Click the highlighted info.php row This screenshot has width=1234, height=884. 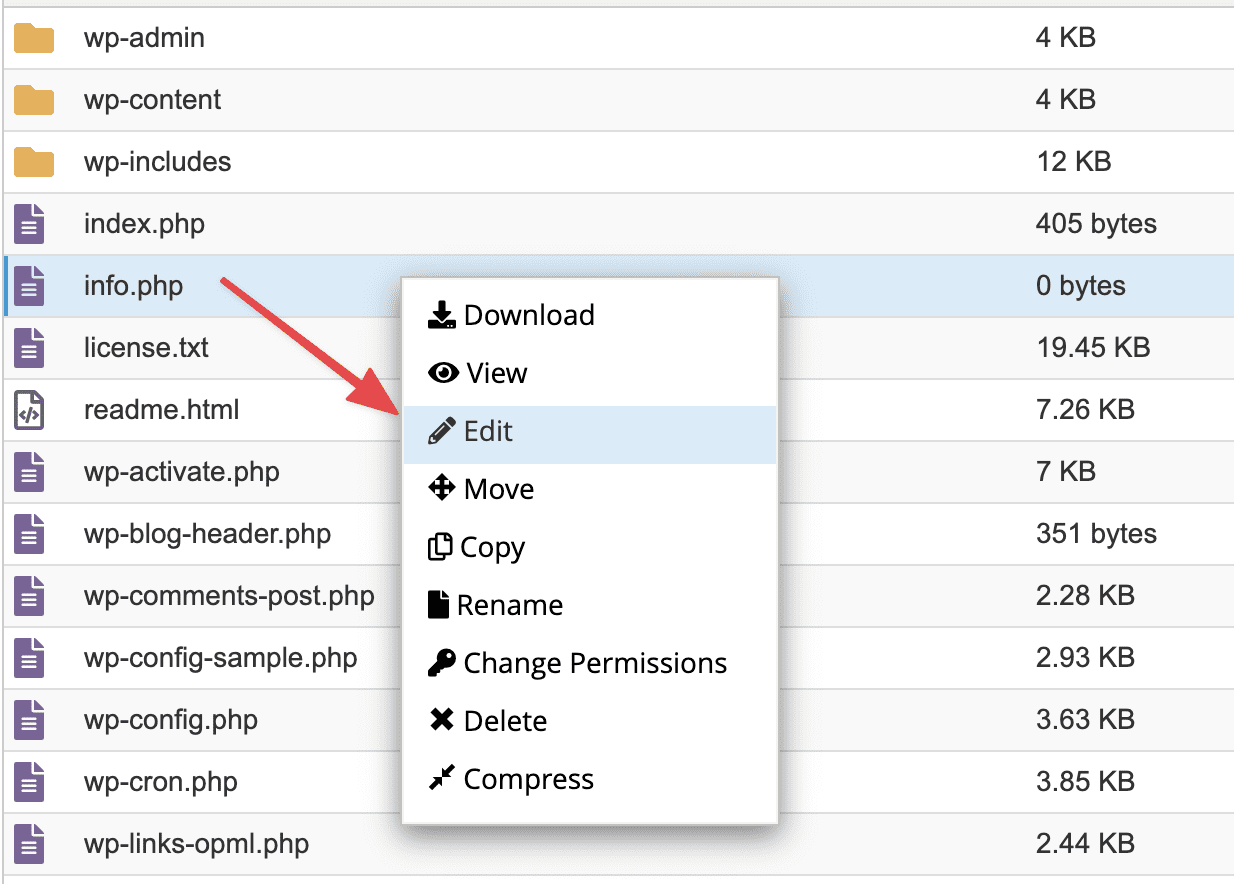133,285
